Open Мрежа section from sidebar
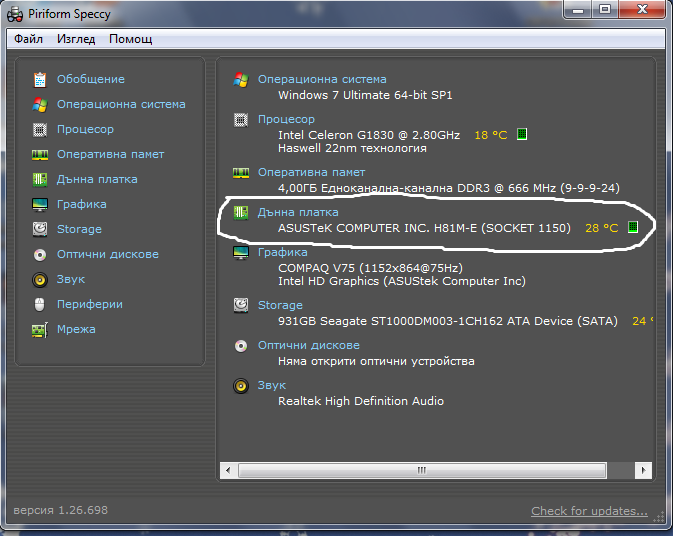 76,330
